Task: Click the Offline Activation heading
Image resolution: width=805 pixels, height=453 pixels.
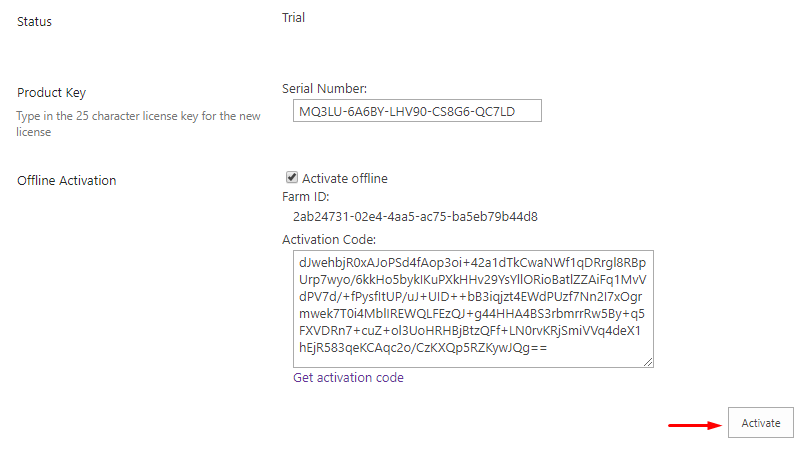Action: tap(67, 181)
